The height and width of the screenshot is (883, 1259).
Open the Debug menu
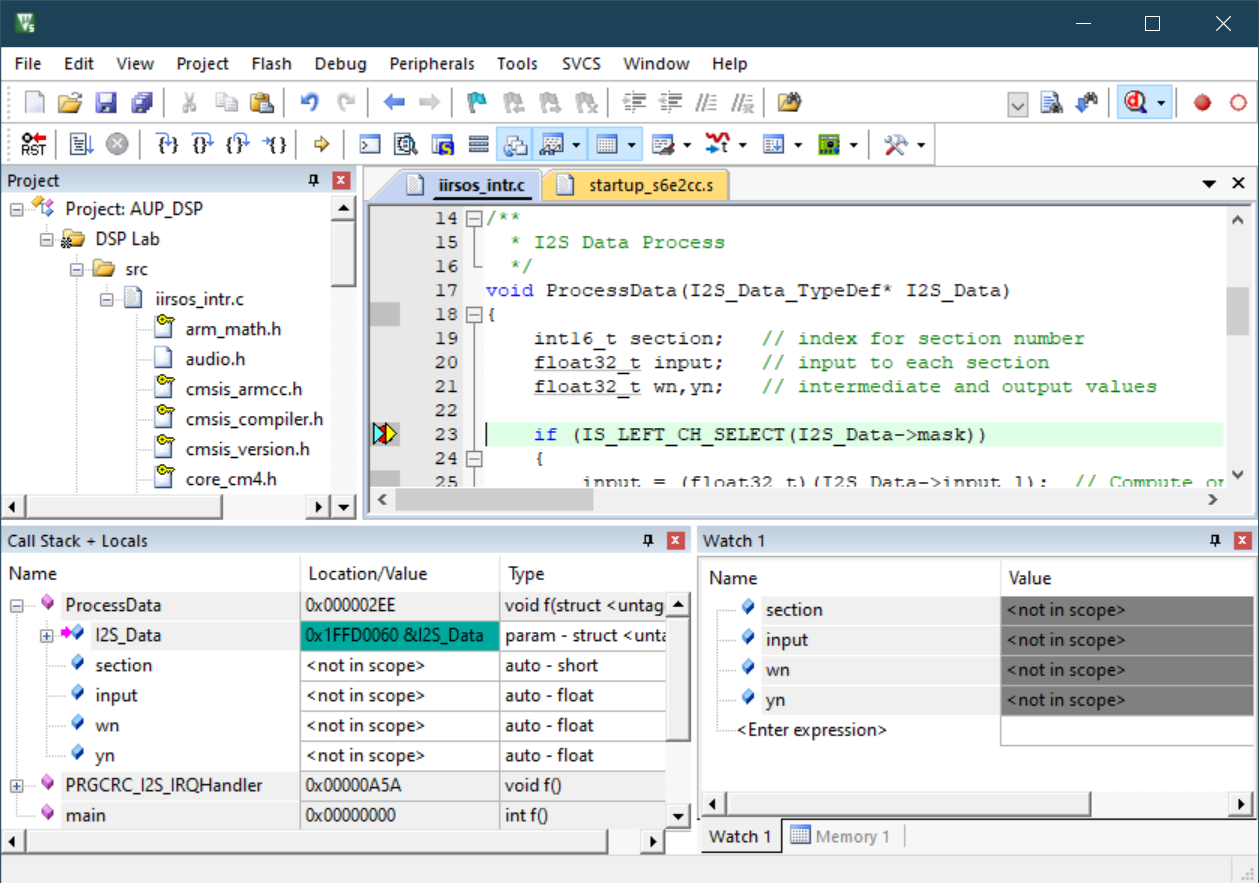(x=340, y=63)
